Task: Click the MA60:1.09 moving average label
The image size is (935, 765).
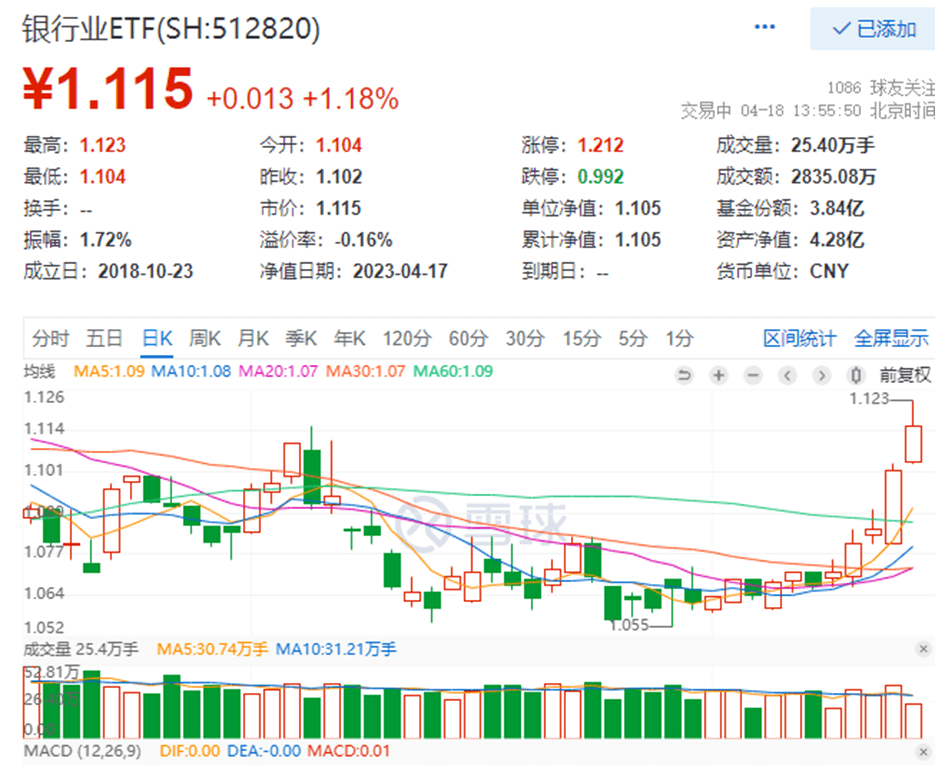Action: (x=453, y=371)
